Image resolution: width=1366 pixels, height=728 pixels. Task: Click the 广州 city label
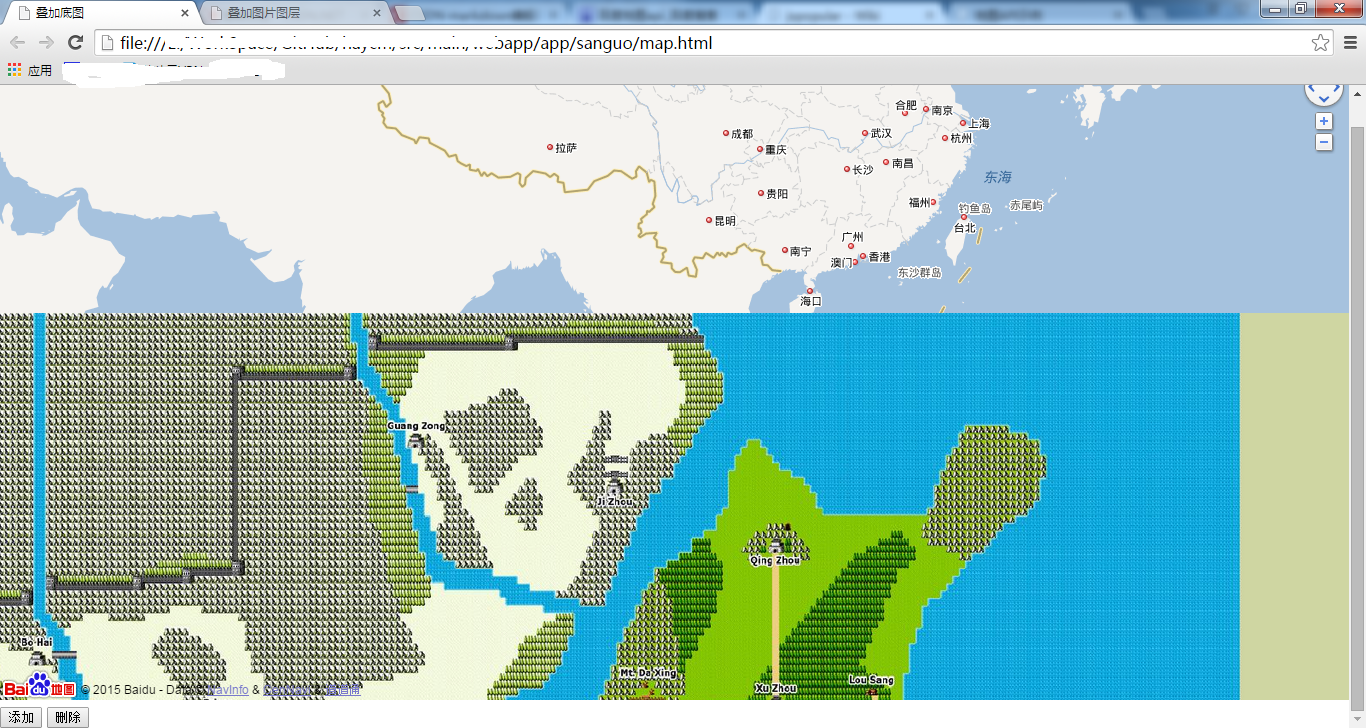pos(853,238)
